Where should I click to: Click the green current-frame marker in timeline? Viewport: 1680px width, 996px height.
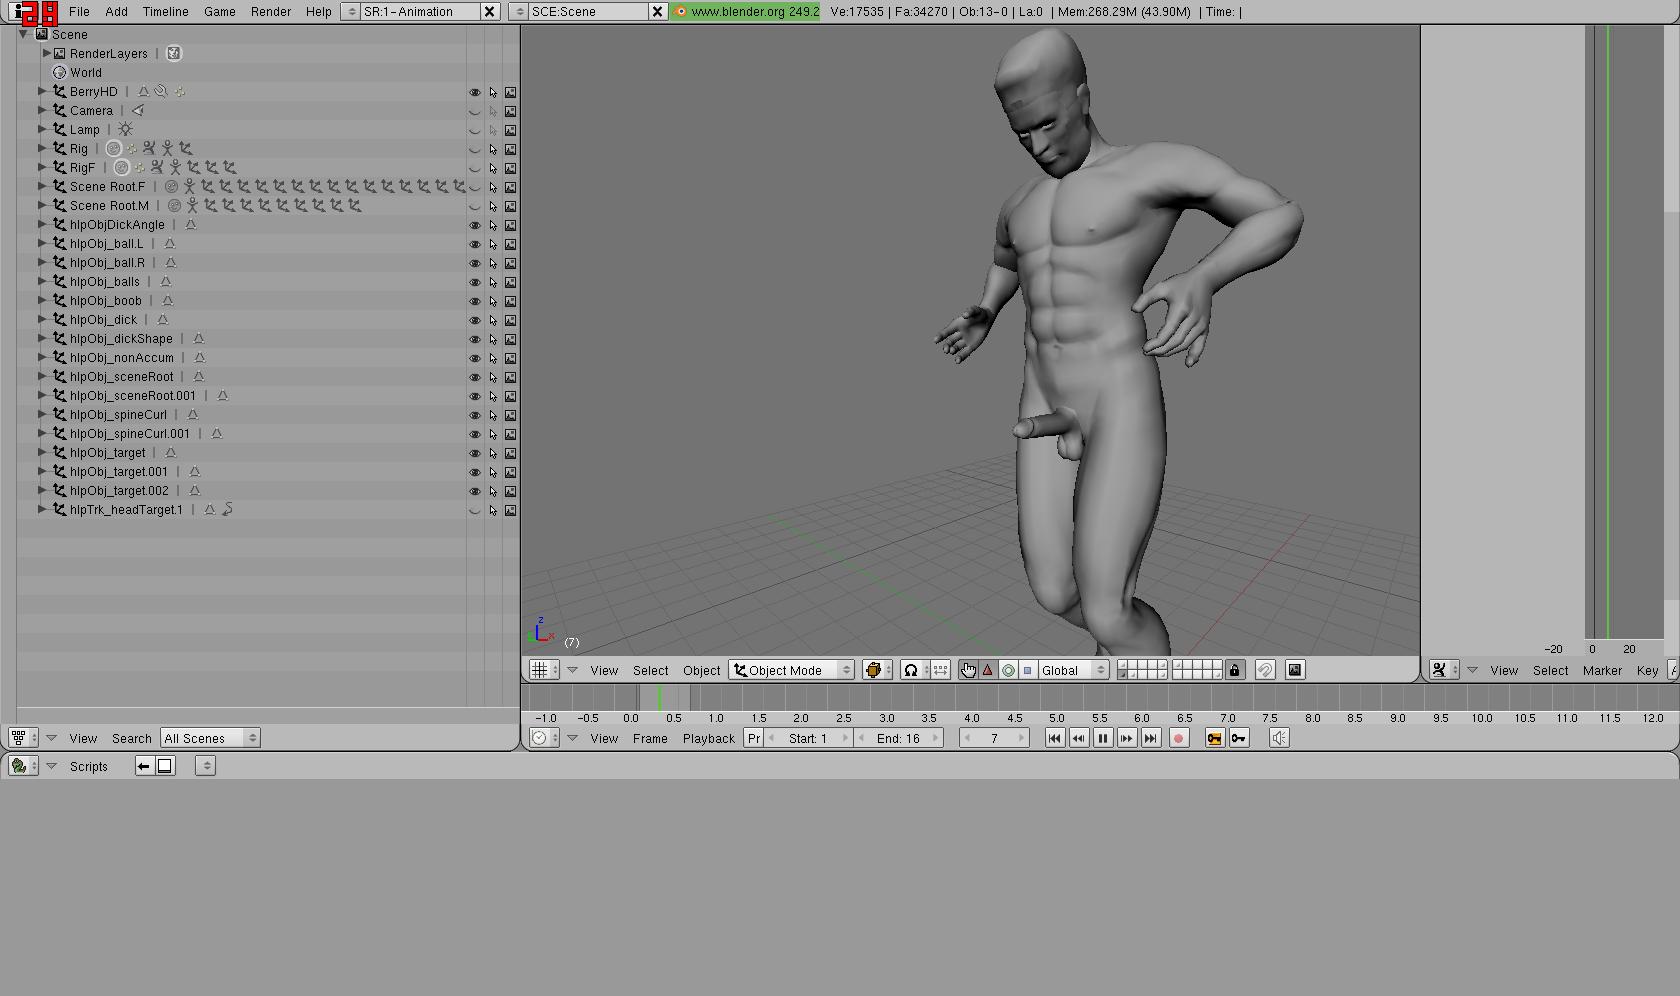[659, 698]
